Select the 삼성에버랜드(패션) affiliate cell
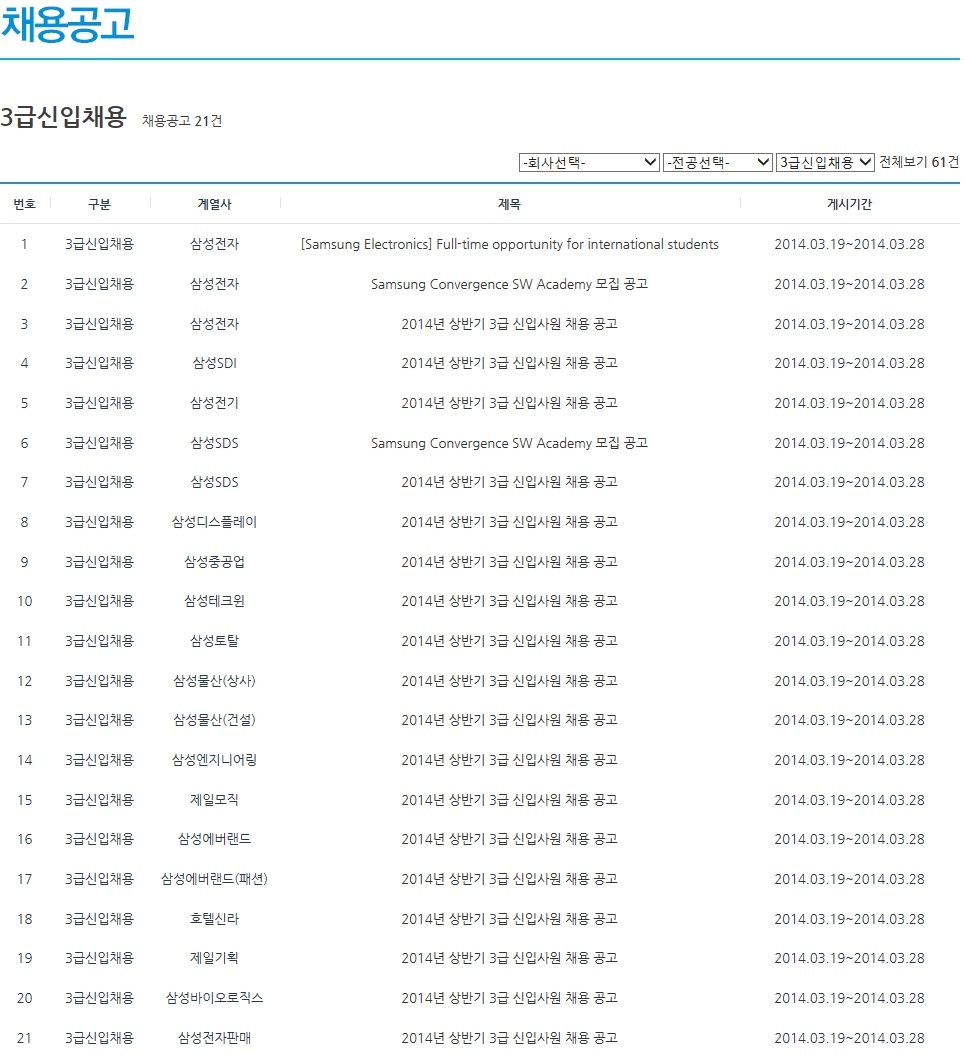 [214, 879]
